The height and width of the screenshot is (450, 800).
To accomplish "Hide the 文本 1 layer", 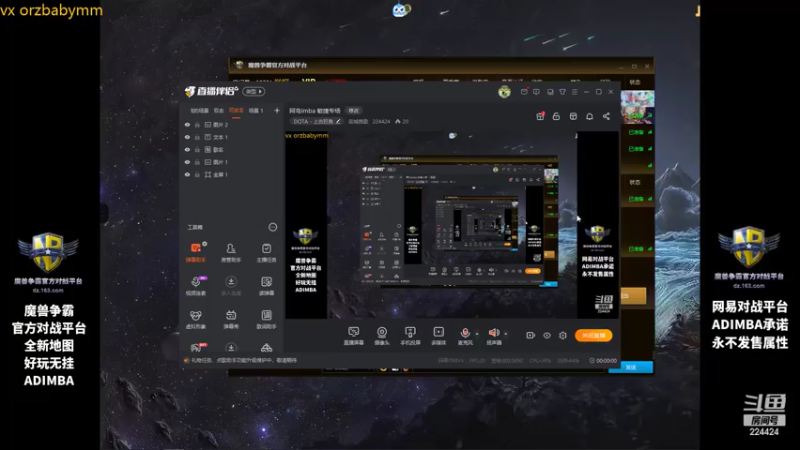I will point(187,137).
